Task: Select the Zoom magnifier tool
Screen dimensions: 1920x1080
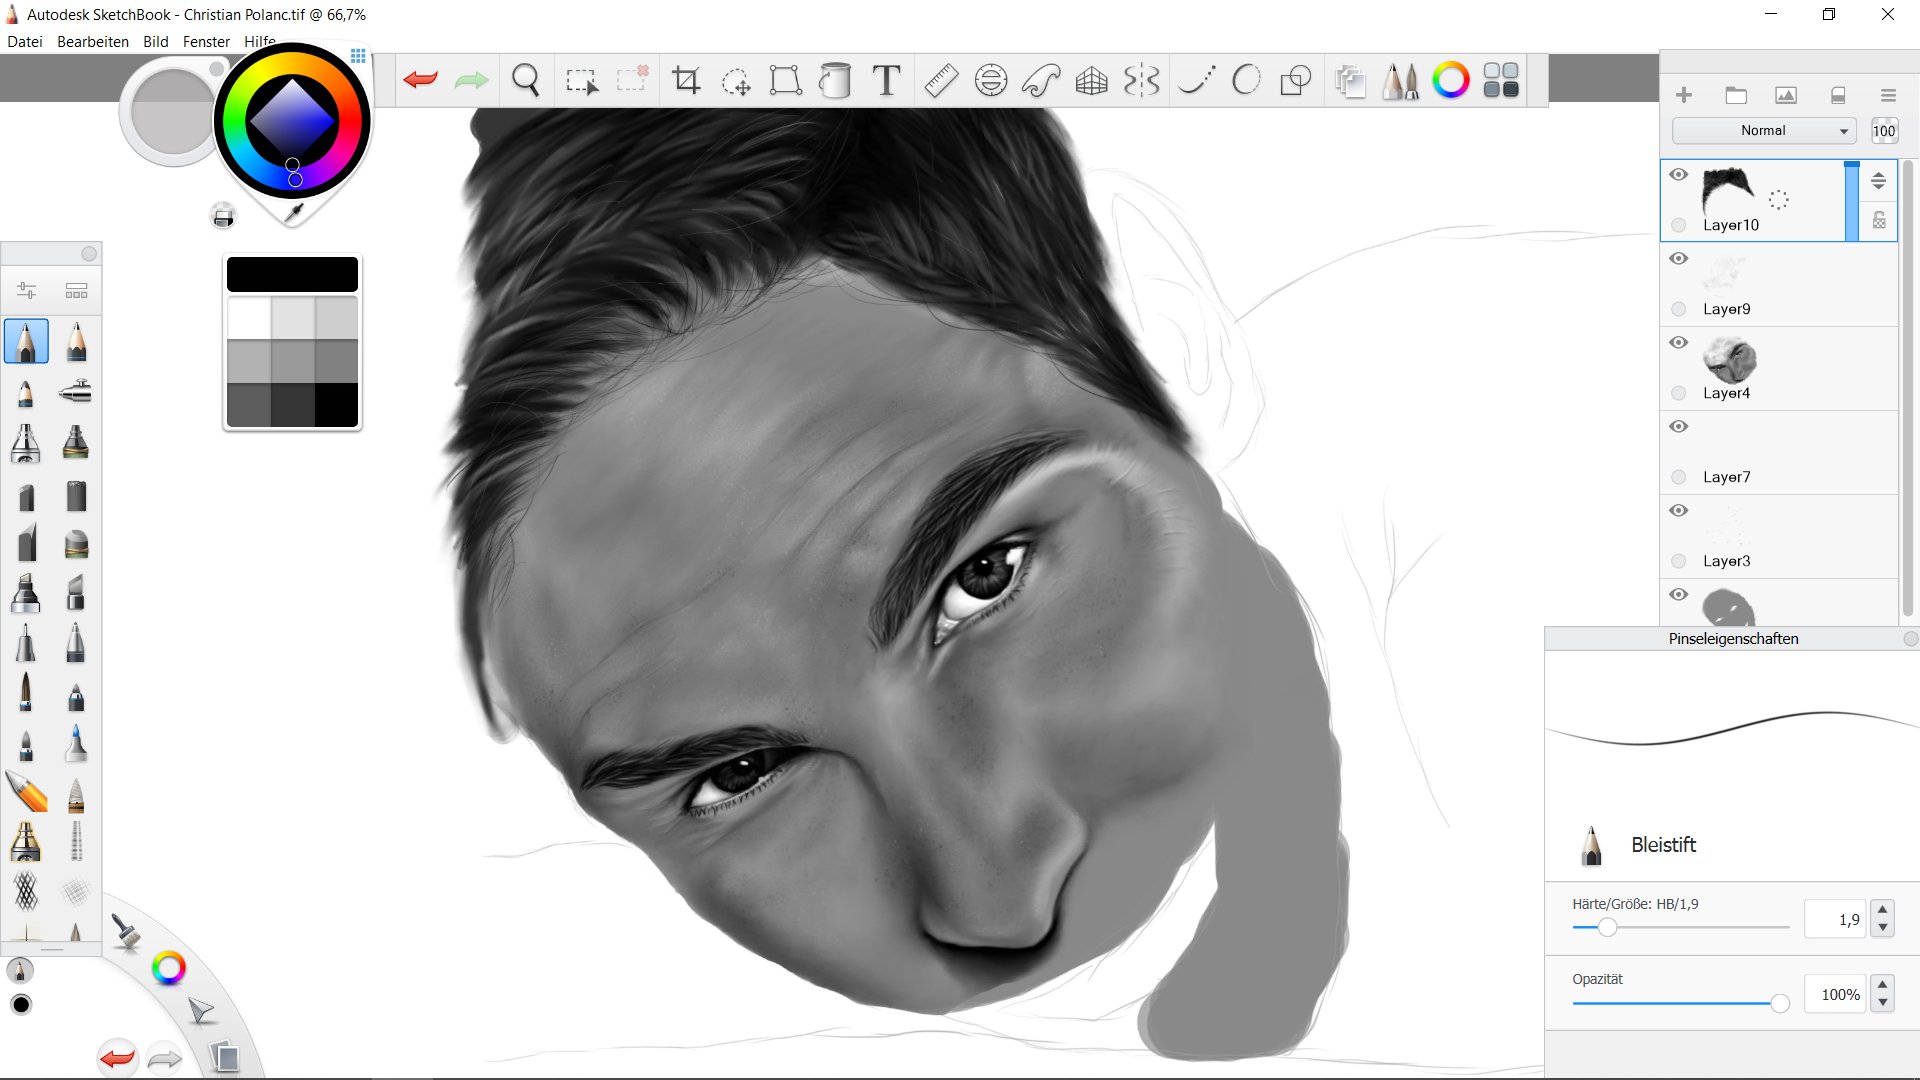Action: pos(526,80)
